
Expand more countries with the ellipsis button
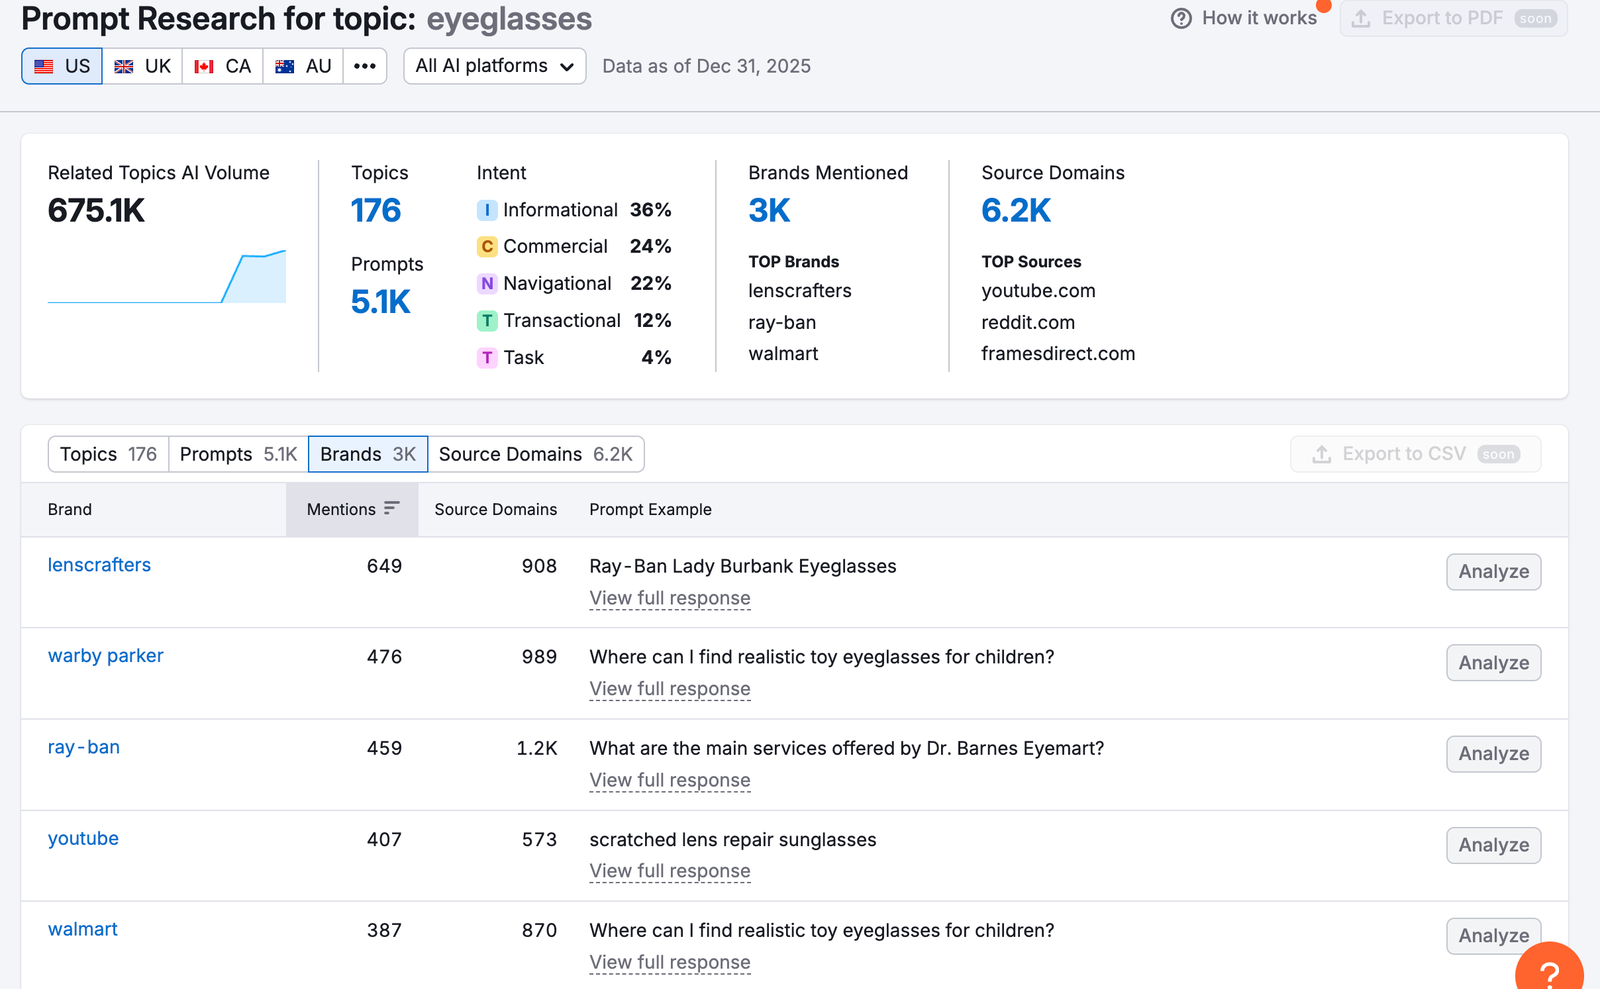tap(365, 66)
